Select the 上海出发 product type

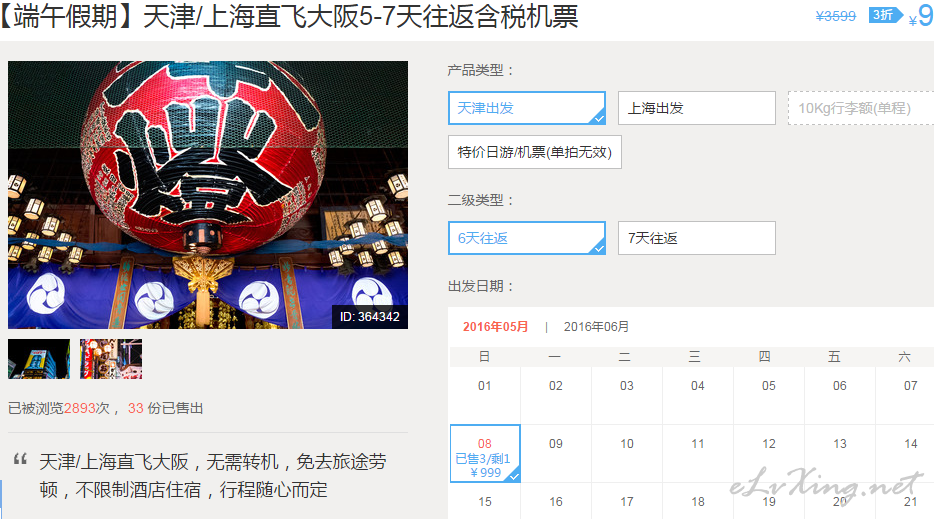click(696, 108)
